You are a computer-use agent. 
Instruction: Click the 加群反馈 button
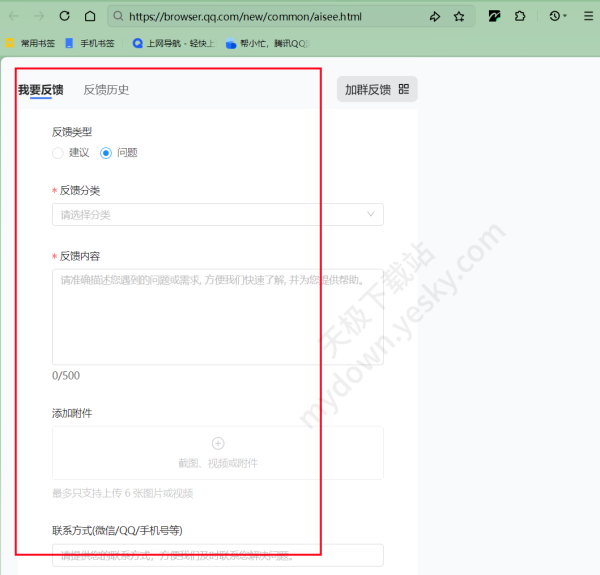pyautogui.click(x=376, y=89)
